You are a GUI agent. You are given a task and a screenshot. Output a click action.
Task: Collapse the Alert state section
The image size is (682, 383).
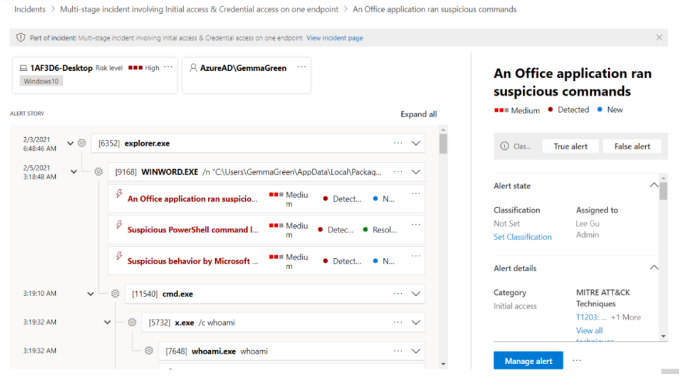pyautogui.click(x=654, y=185)
